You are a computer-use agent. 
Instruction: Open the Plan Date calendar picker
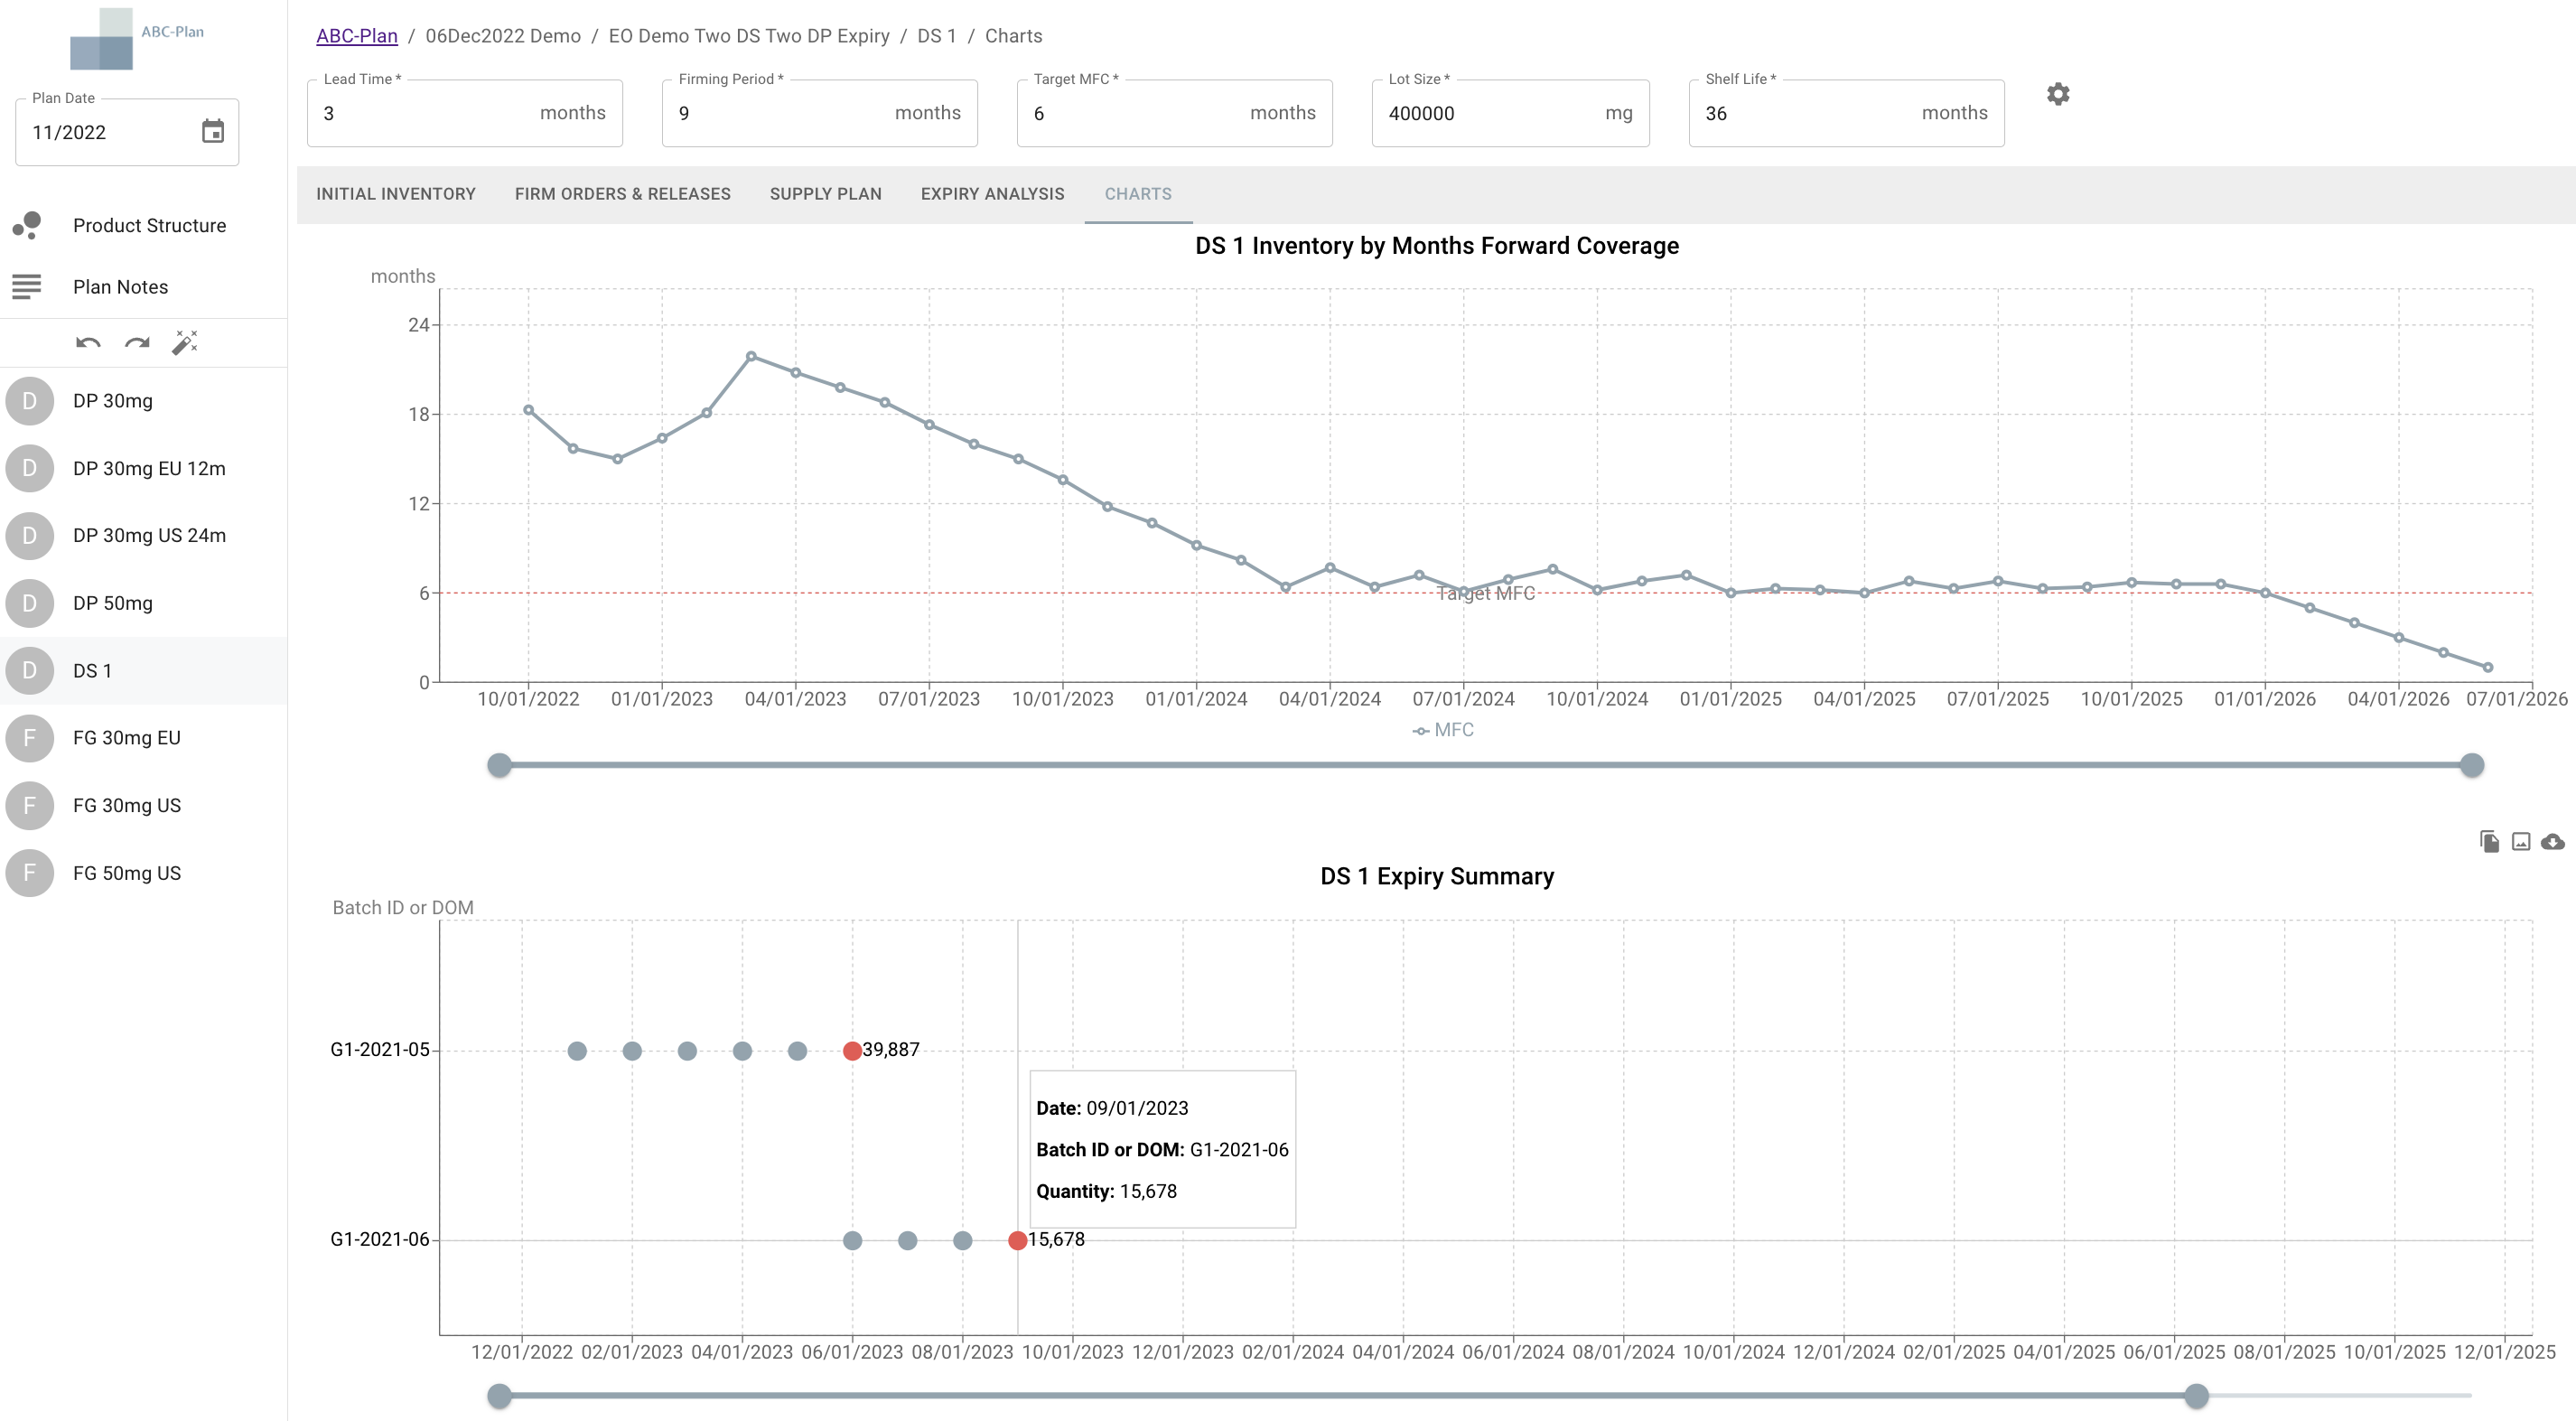[x=212, y=131]
